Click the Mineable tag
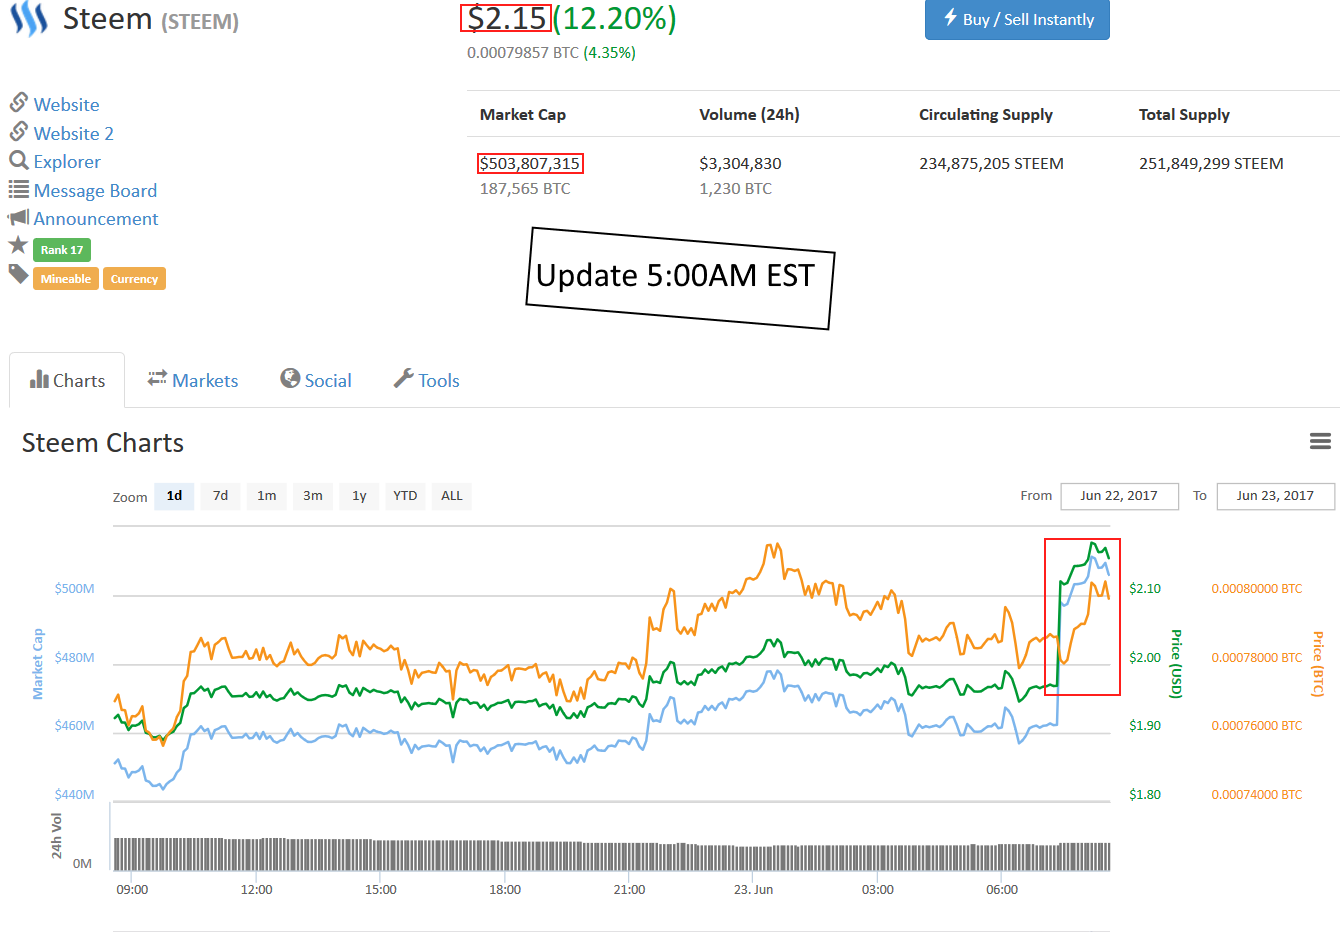 pos(66,279)
